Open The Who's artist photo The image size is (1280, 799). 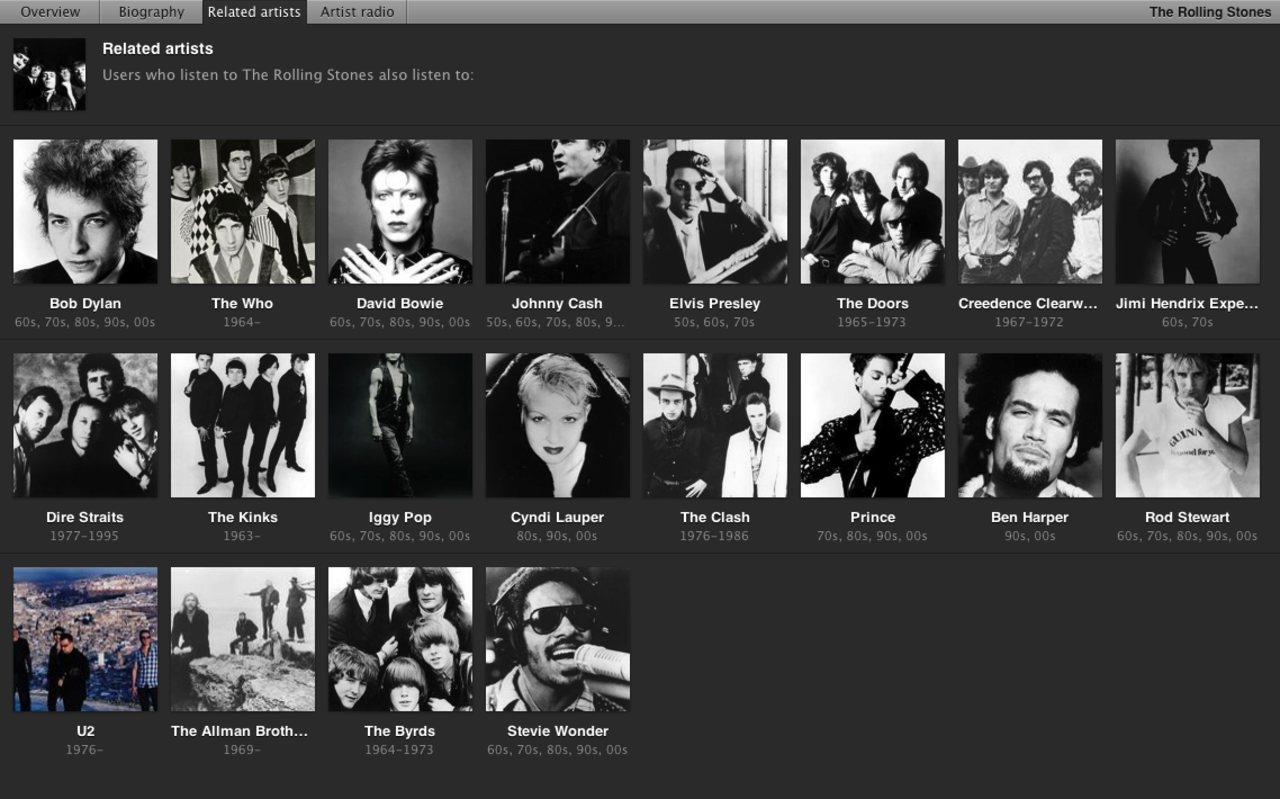242,211
